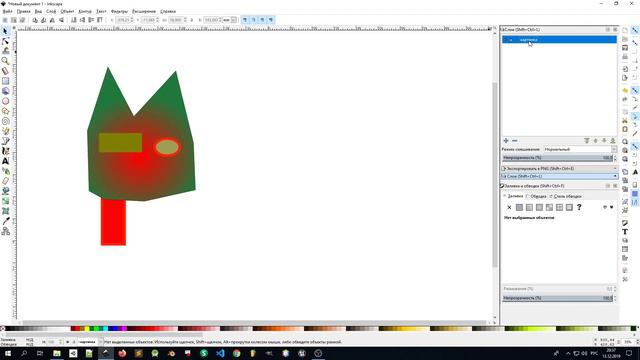The image size is (640, 360).
Task: Pick the yellow swatch in palette
Action: click(87, 329)
